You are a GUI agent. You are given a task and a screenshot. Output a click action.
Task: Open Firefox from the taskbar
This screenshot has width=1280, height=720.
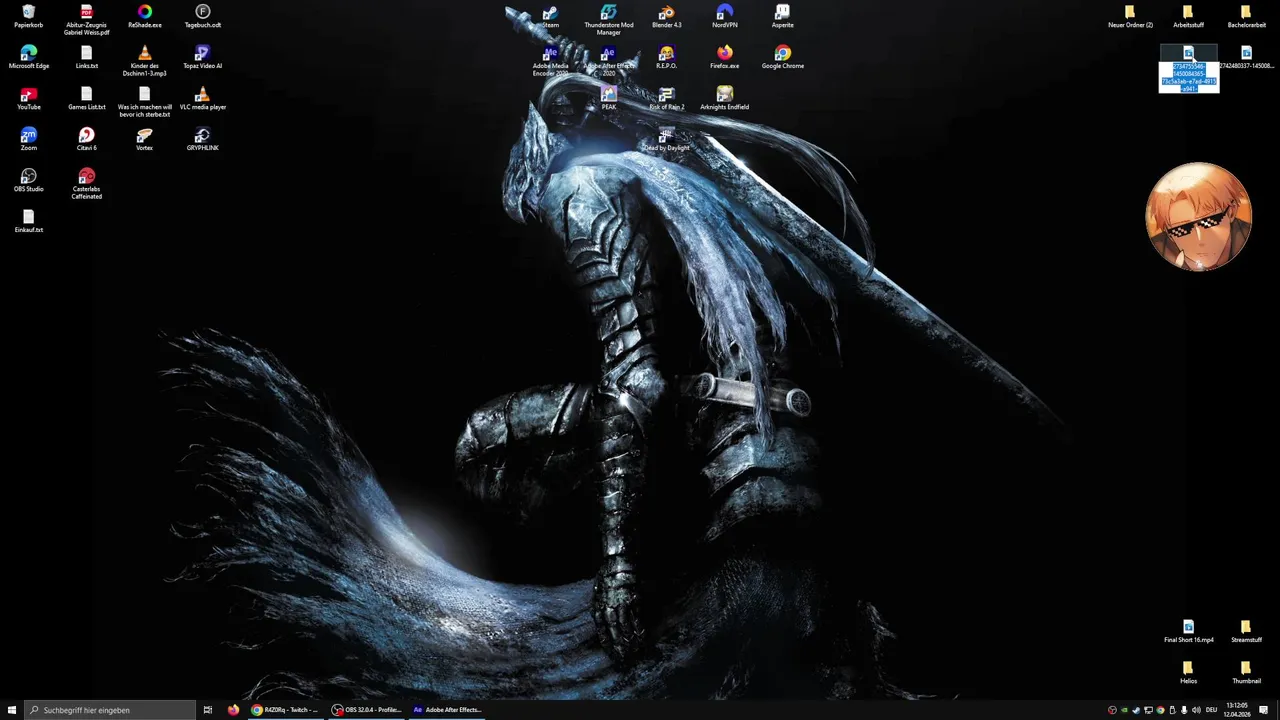(233, 710)
